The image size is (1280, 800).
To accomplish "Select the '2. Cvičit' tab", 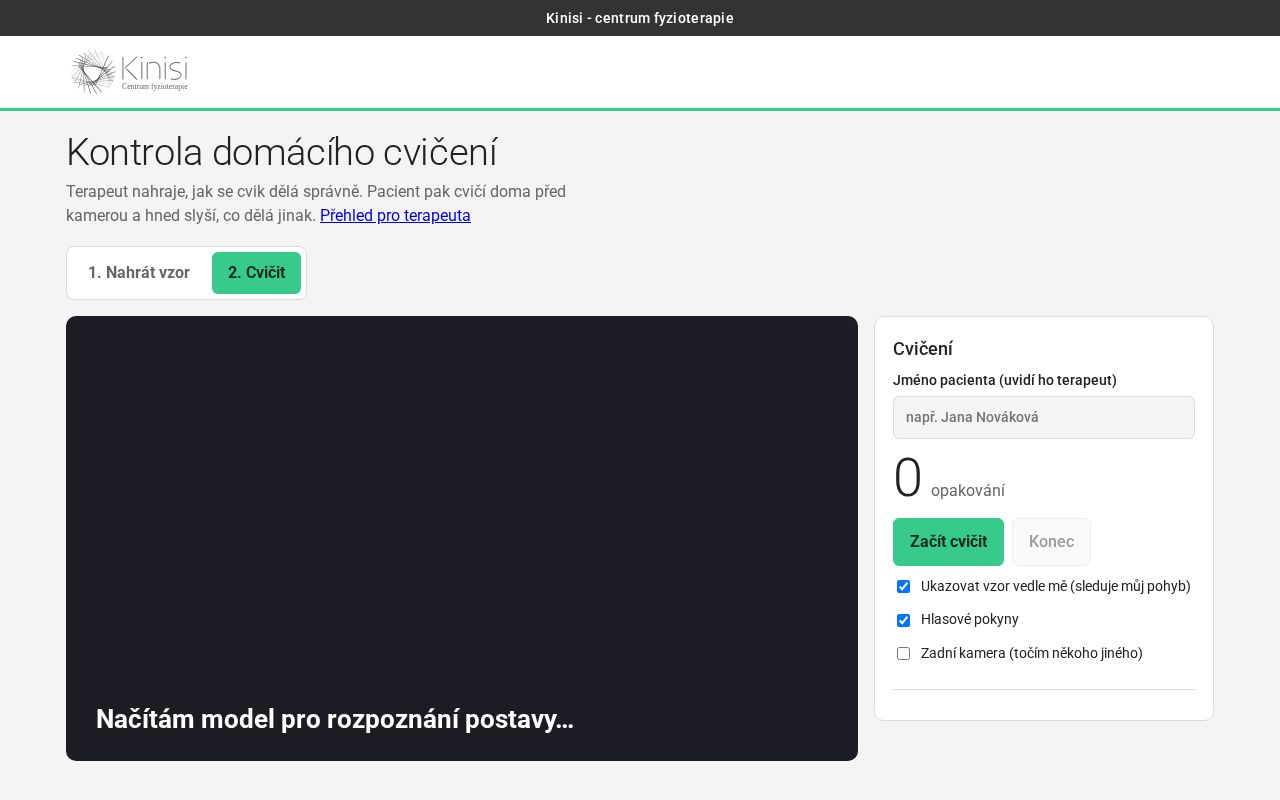I will [x=256, y=273].
